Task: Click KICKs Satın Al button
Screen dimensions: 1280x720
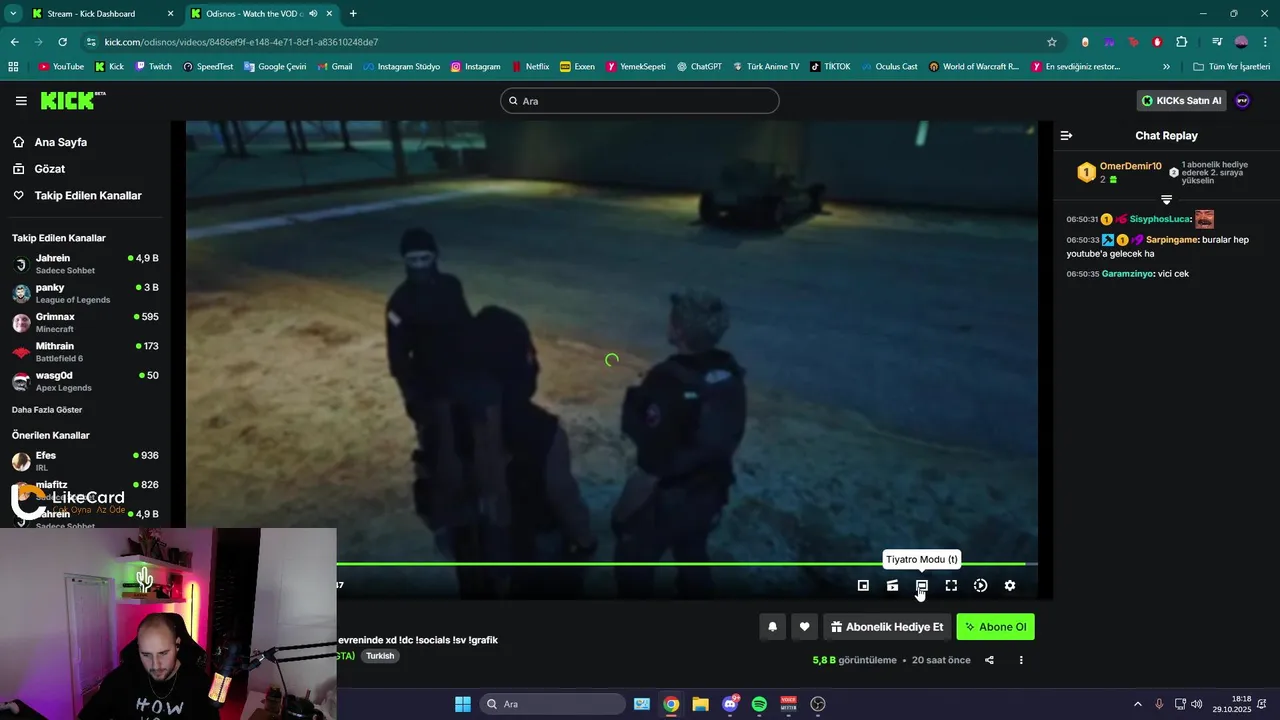Action: [1181, 101]
